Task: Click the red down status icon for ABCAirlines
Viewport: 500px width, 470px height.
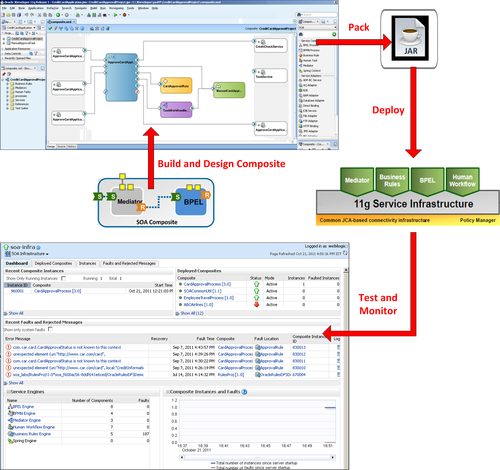Action: [256, 305]
